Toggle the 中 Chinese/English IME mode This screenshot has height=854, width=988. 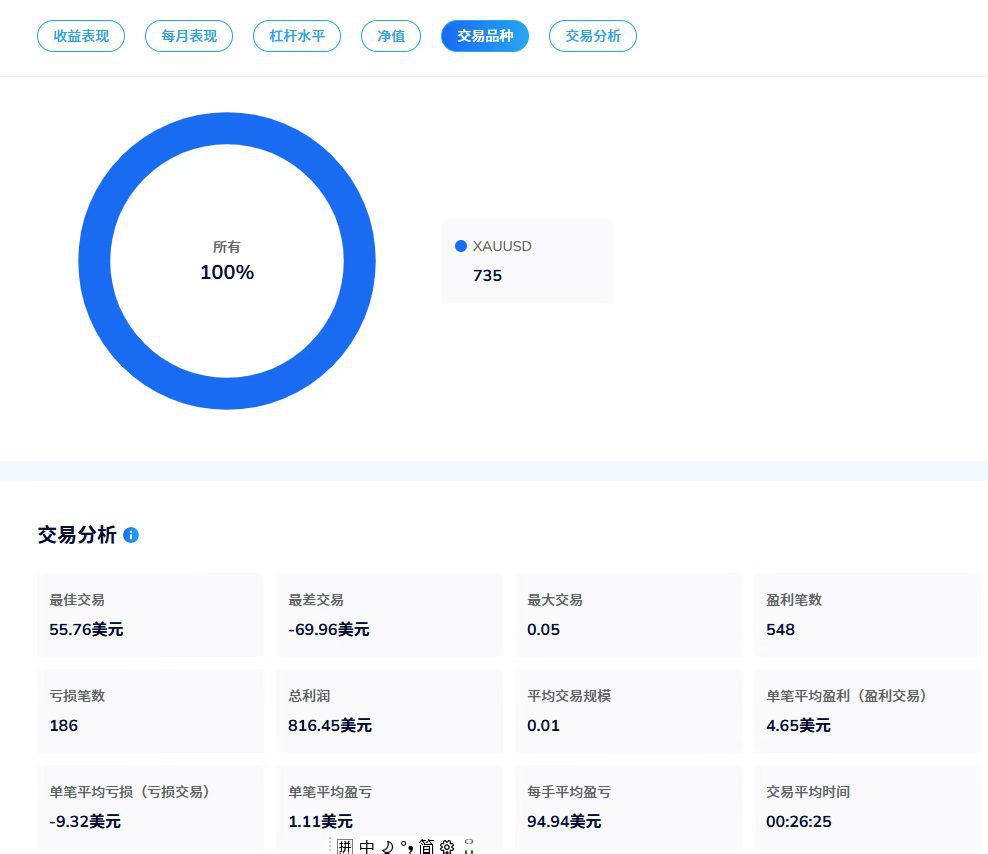coord(367,846)
